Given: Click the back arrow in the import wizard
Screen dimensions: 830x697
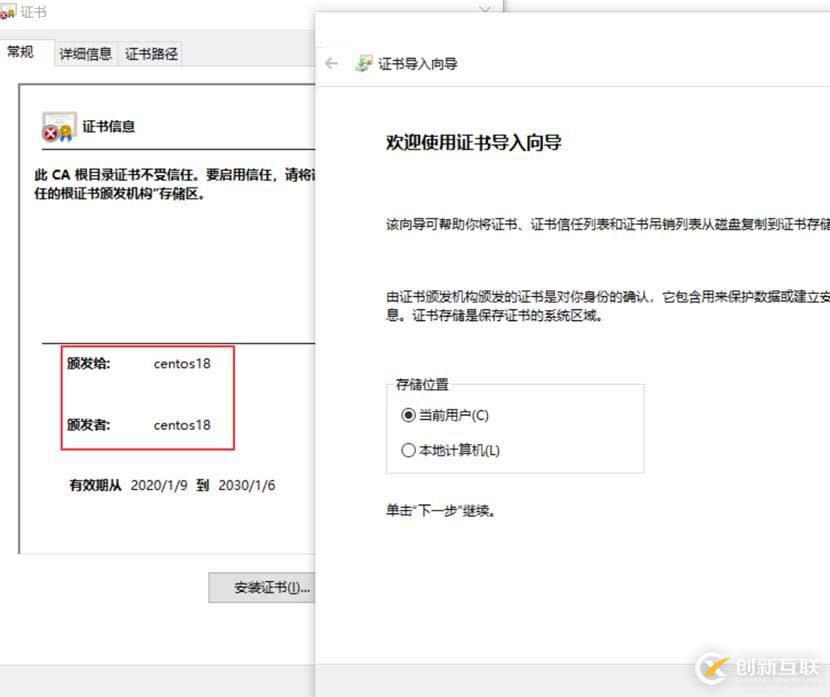Looking at the screenshot, I should pos(331,63).
